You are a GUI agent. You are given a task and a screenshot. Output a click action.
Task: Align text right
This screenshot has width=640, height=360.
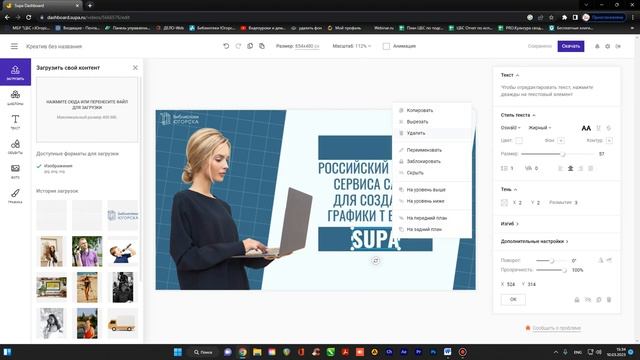(580, 168)
